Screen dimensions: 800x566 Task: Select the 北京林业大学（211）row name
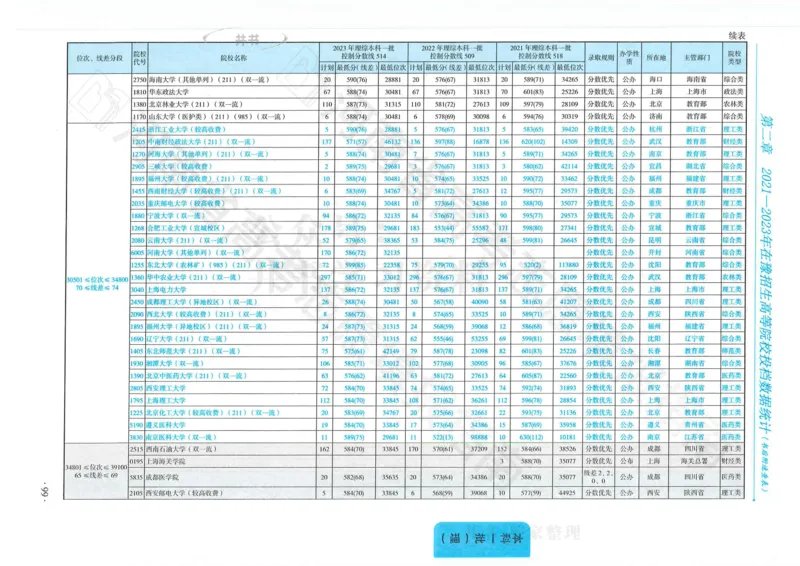pos(195,104)
